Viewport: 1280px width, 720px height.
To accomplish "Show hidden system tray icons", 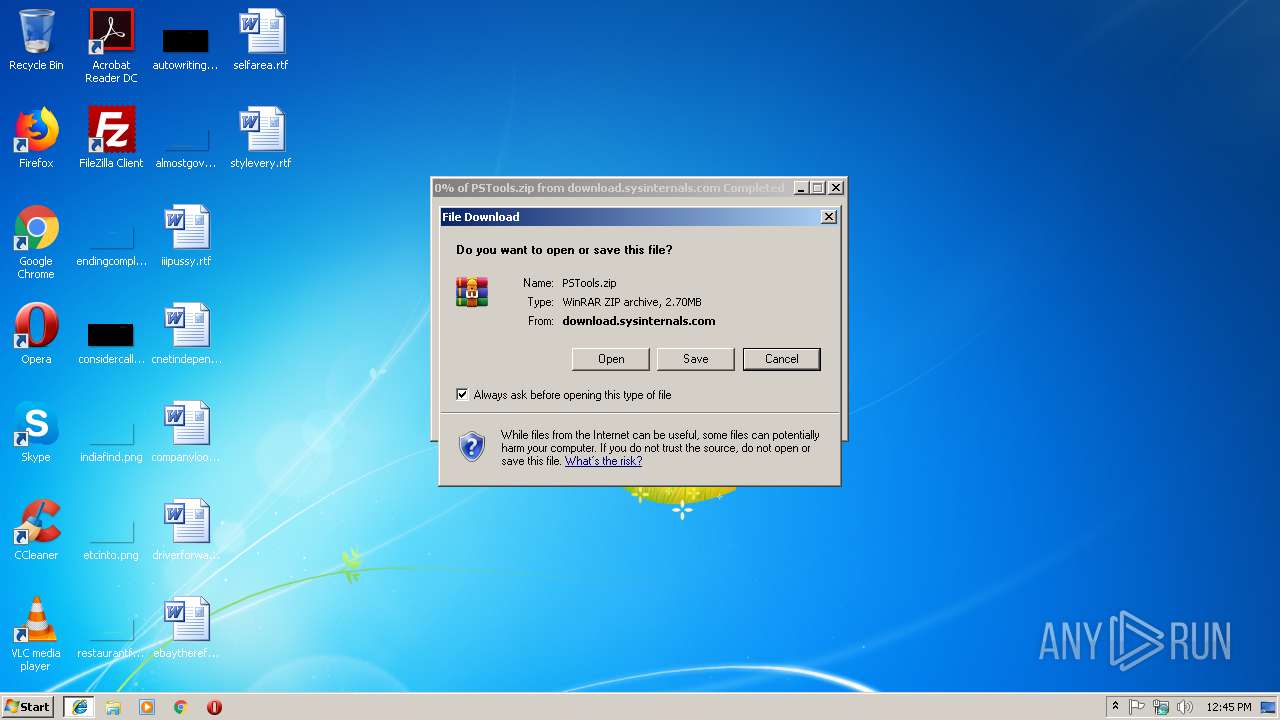I will pos(1115,707).
